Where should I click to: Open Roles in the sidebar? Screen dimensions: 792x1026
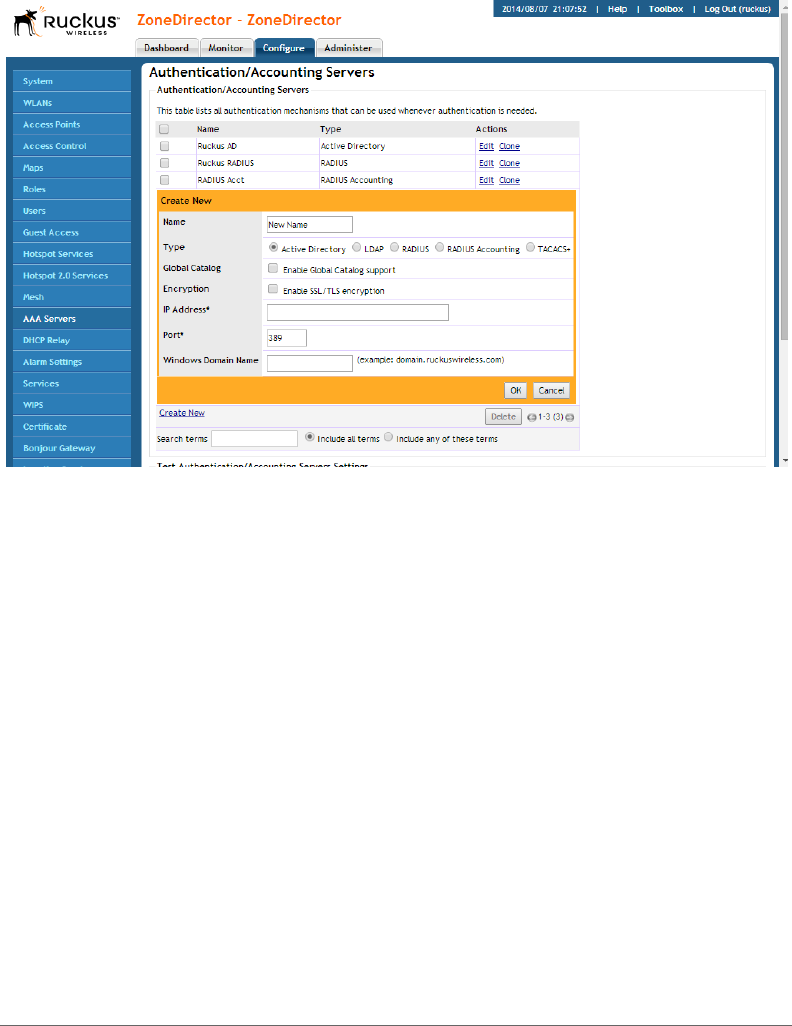[x=72, y=189]
